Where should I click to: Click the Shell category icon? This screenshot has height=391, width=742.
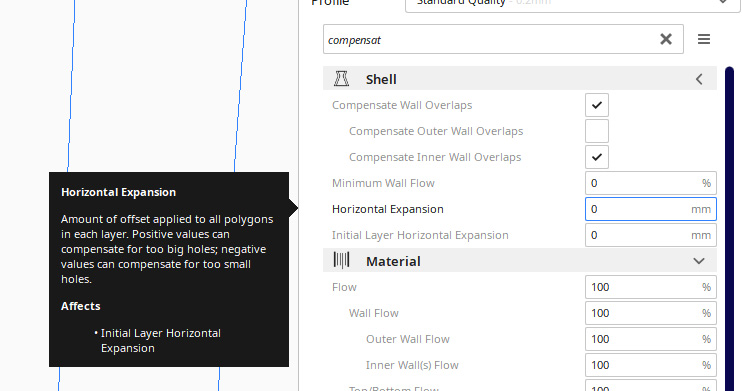coord(341,79)
